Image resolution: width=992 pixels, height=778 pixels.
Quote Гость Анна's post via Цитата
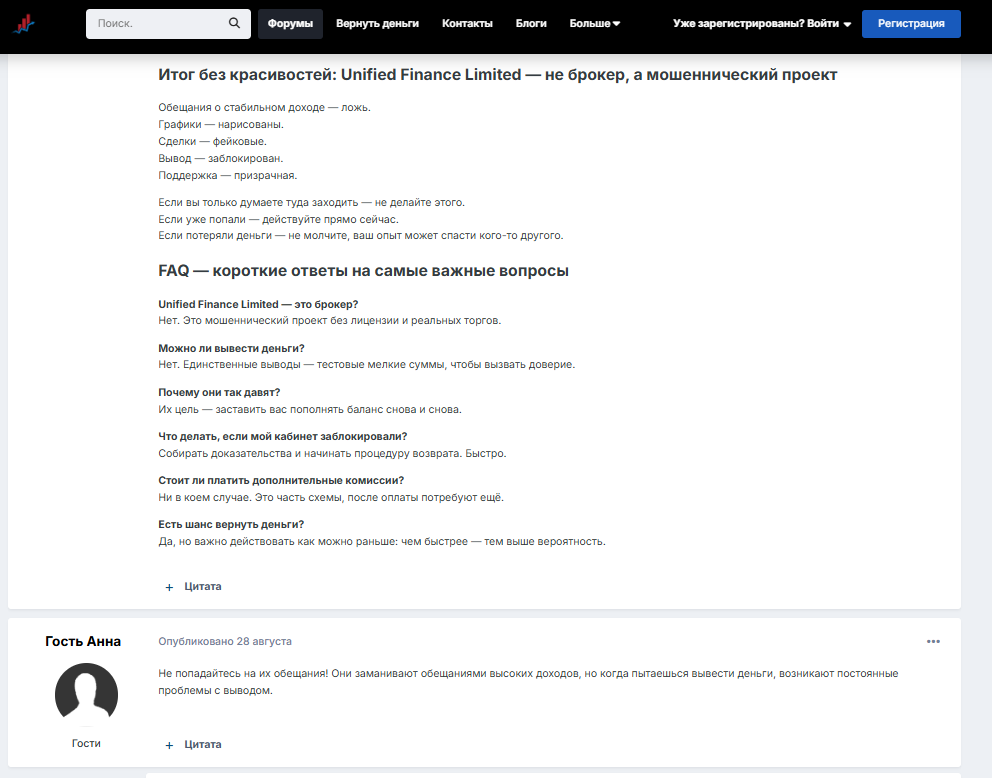pyautogui.click(x=202, y=744)
